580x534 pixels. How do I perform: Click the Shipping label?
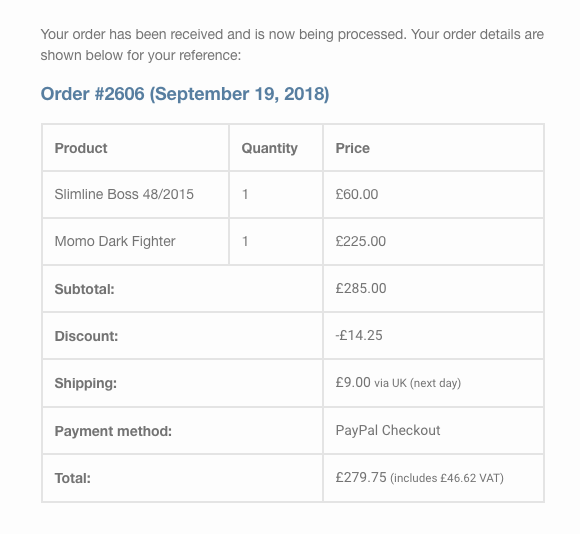(85, 383)
